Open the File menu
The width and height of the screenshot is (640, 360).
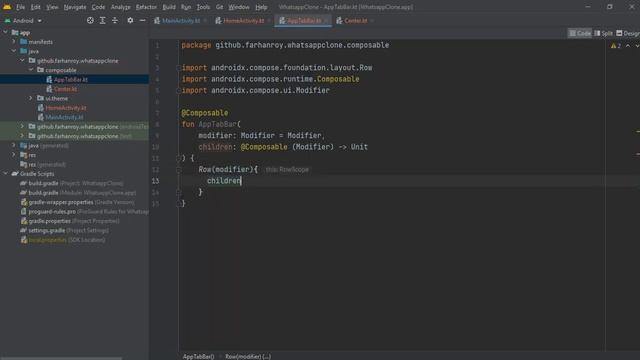click(x=20, y=7)
